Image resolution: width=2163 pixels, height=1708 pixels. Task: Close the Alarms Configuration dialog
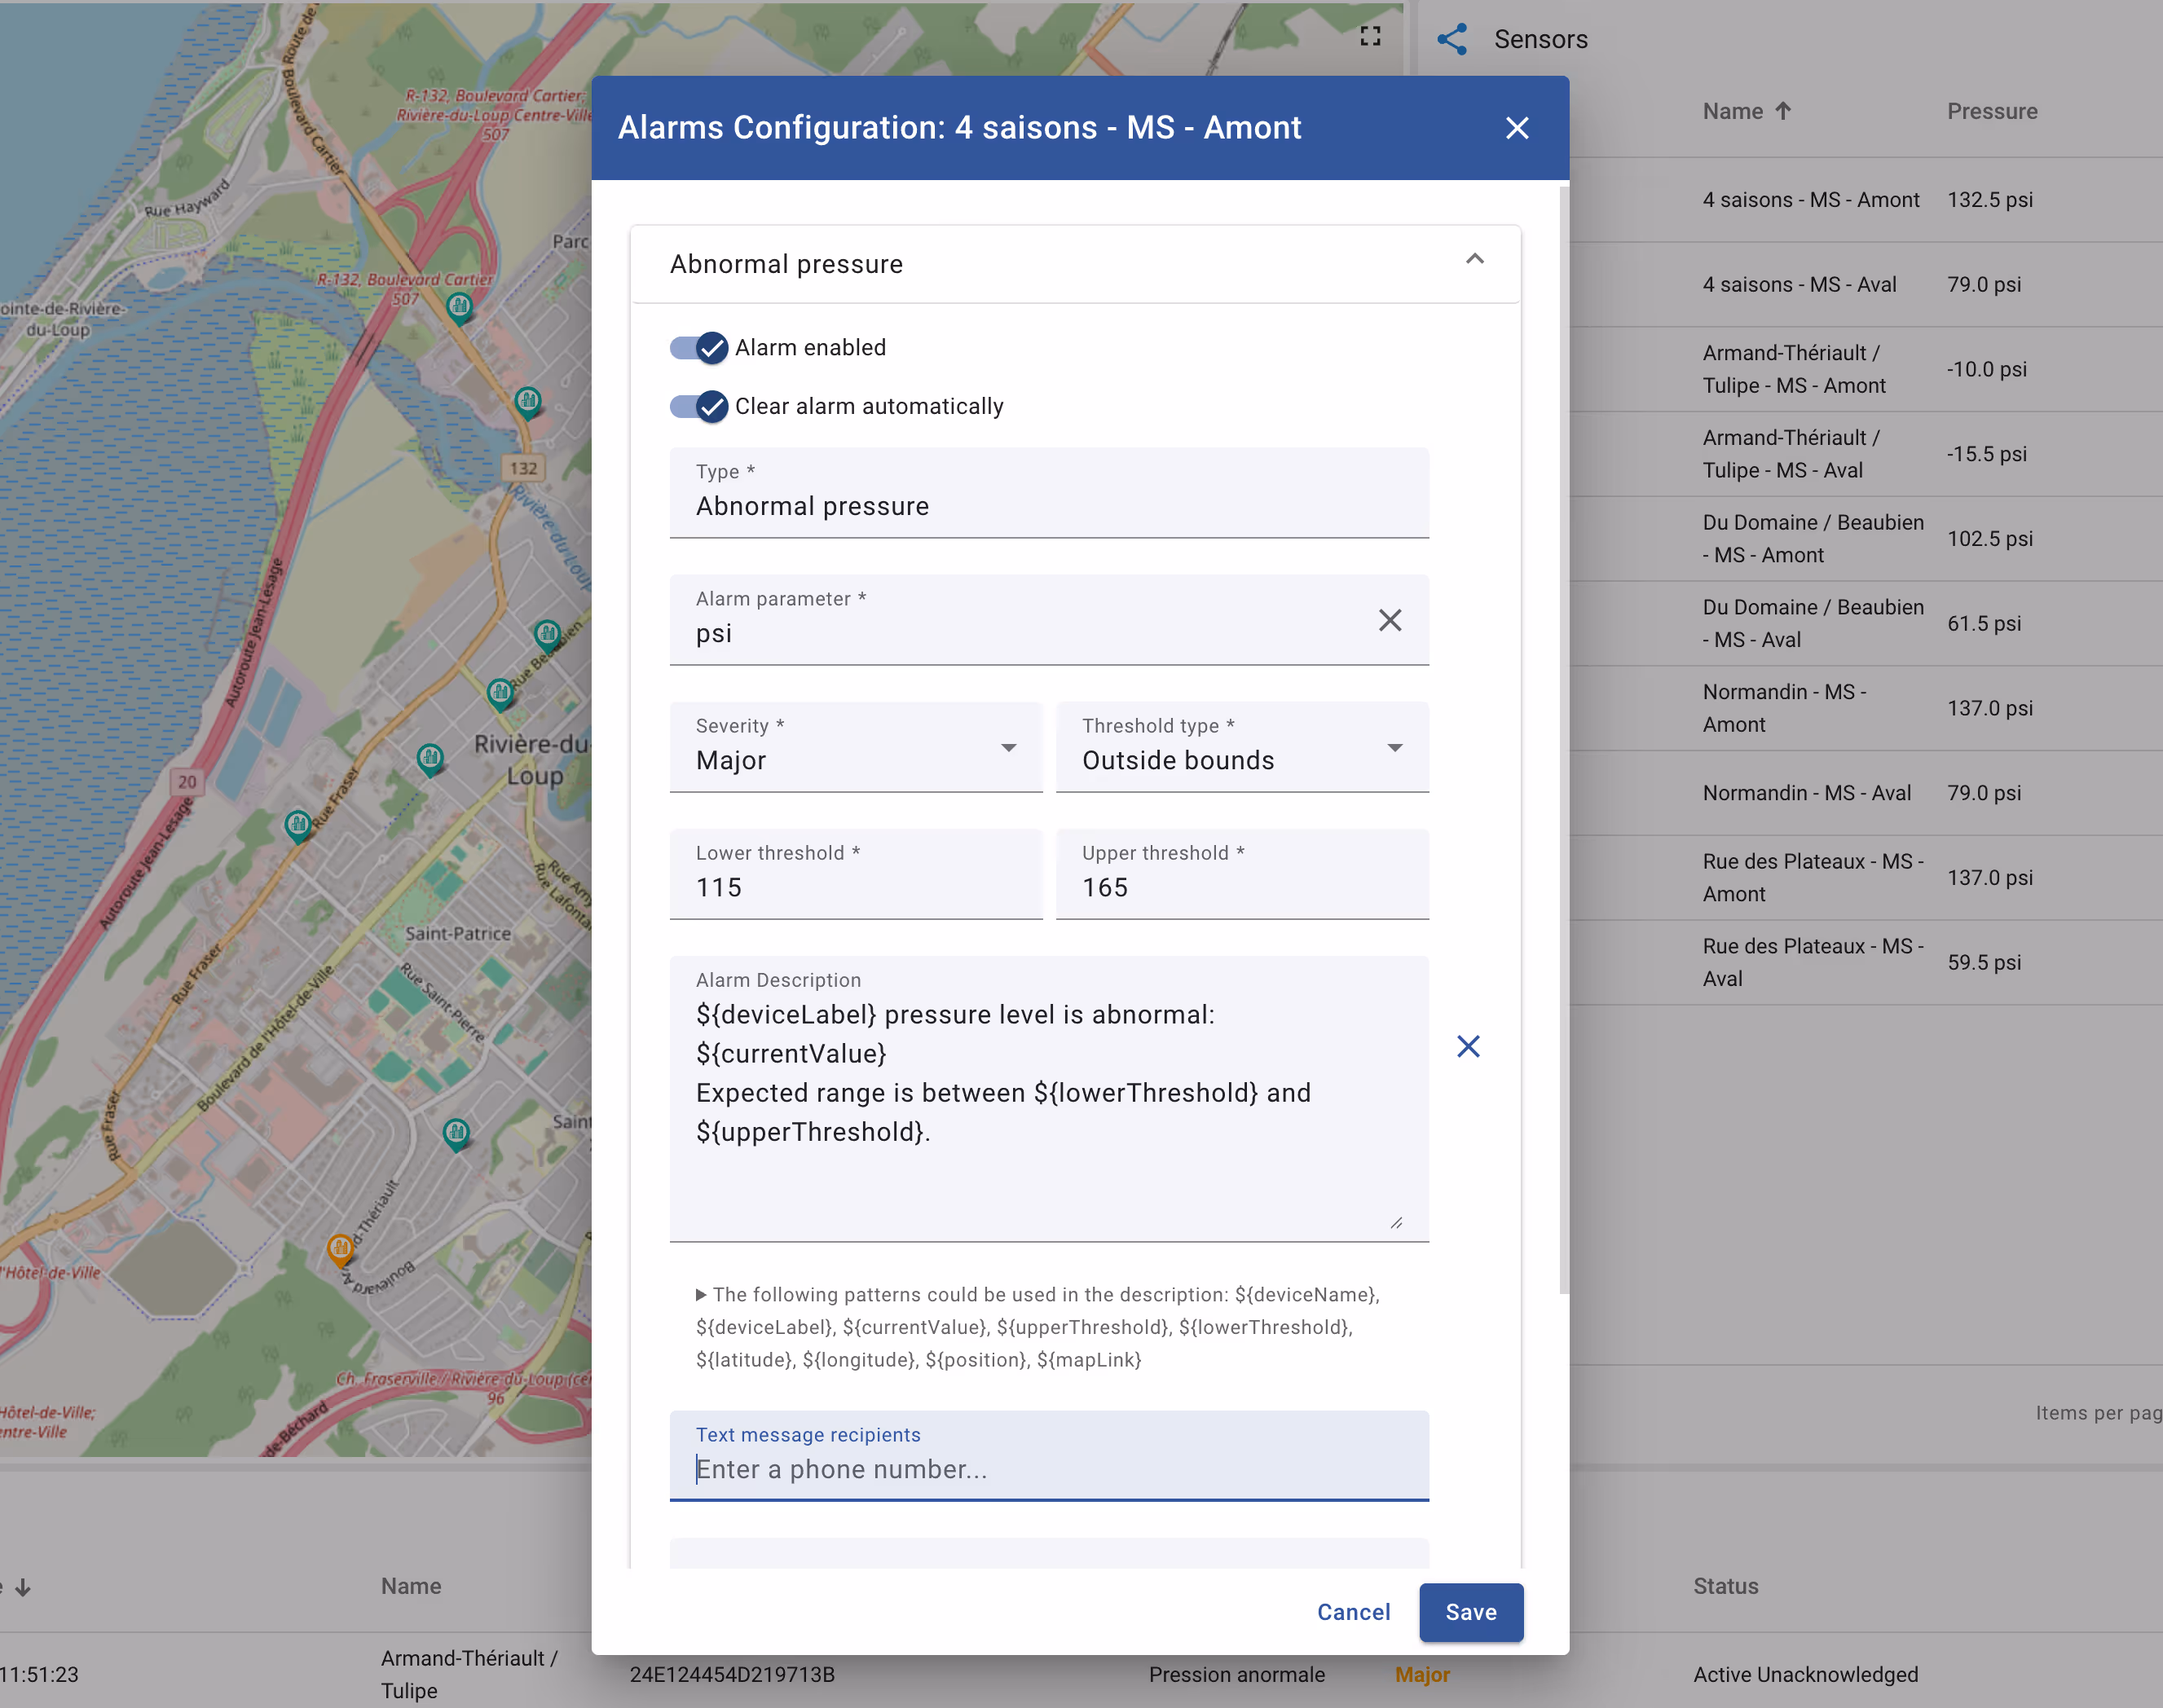[1516, 128]
